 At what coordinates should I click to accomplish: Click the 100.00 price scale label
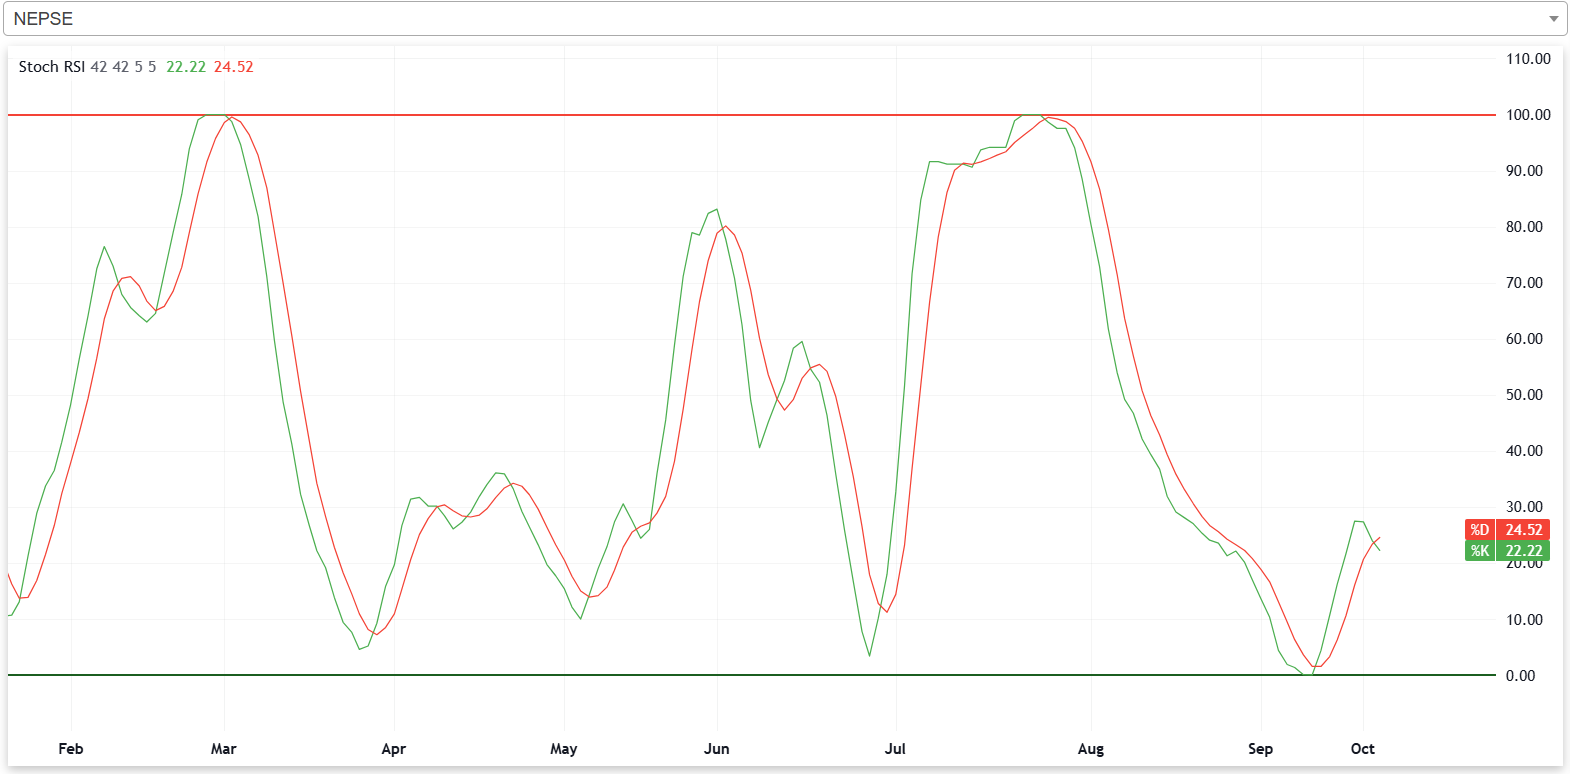tap(1528, 115)
